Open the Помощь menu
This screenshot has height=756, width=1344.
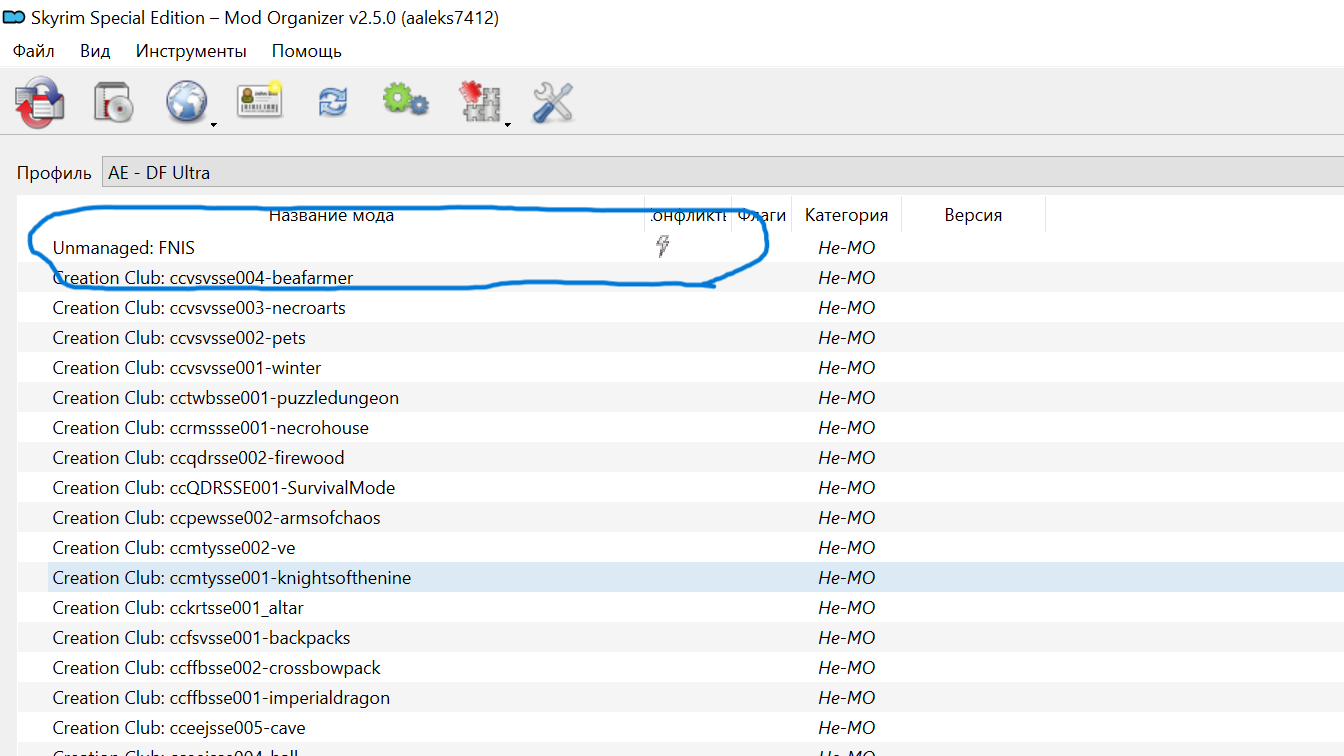pyautogui.click(x=306, y=51)
